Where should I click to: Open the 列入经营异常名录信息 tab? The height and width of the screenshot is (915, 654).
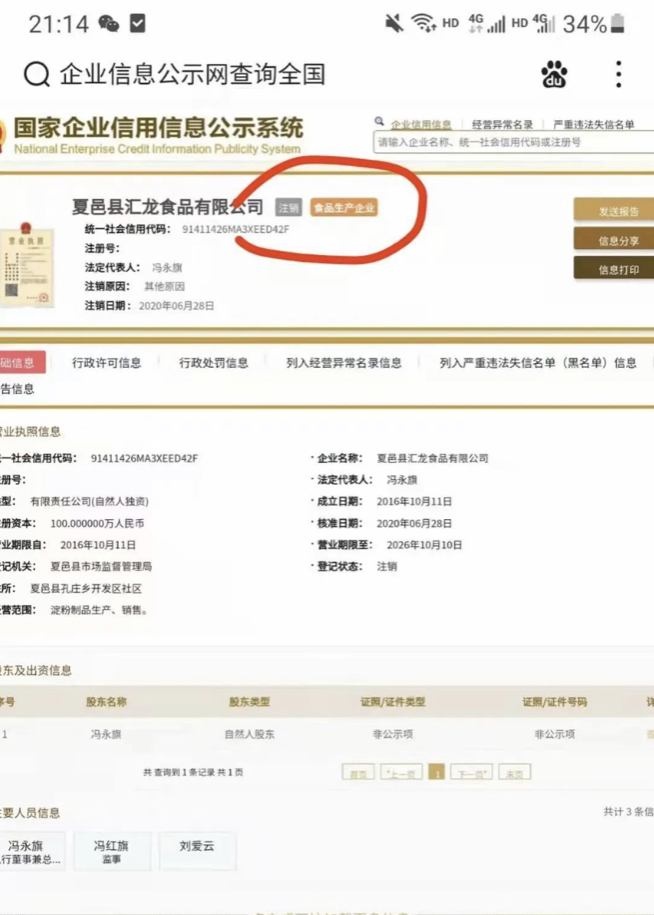[343, 363]
